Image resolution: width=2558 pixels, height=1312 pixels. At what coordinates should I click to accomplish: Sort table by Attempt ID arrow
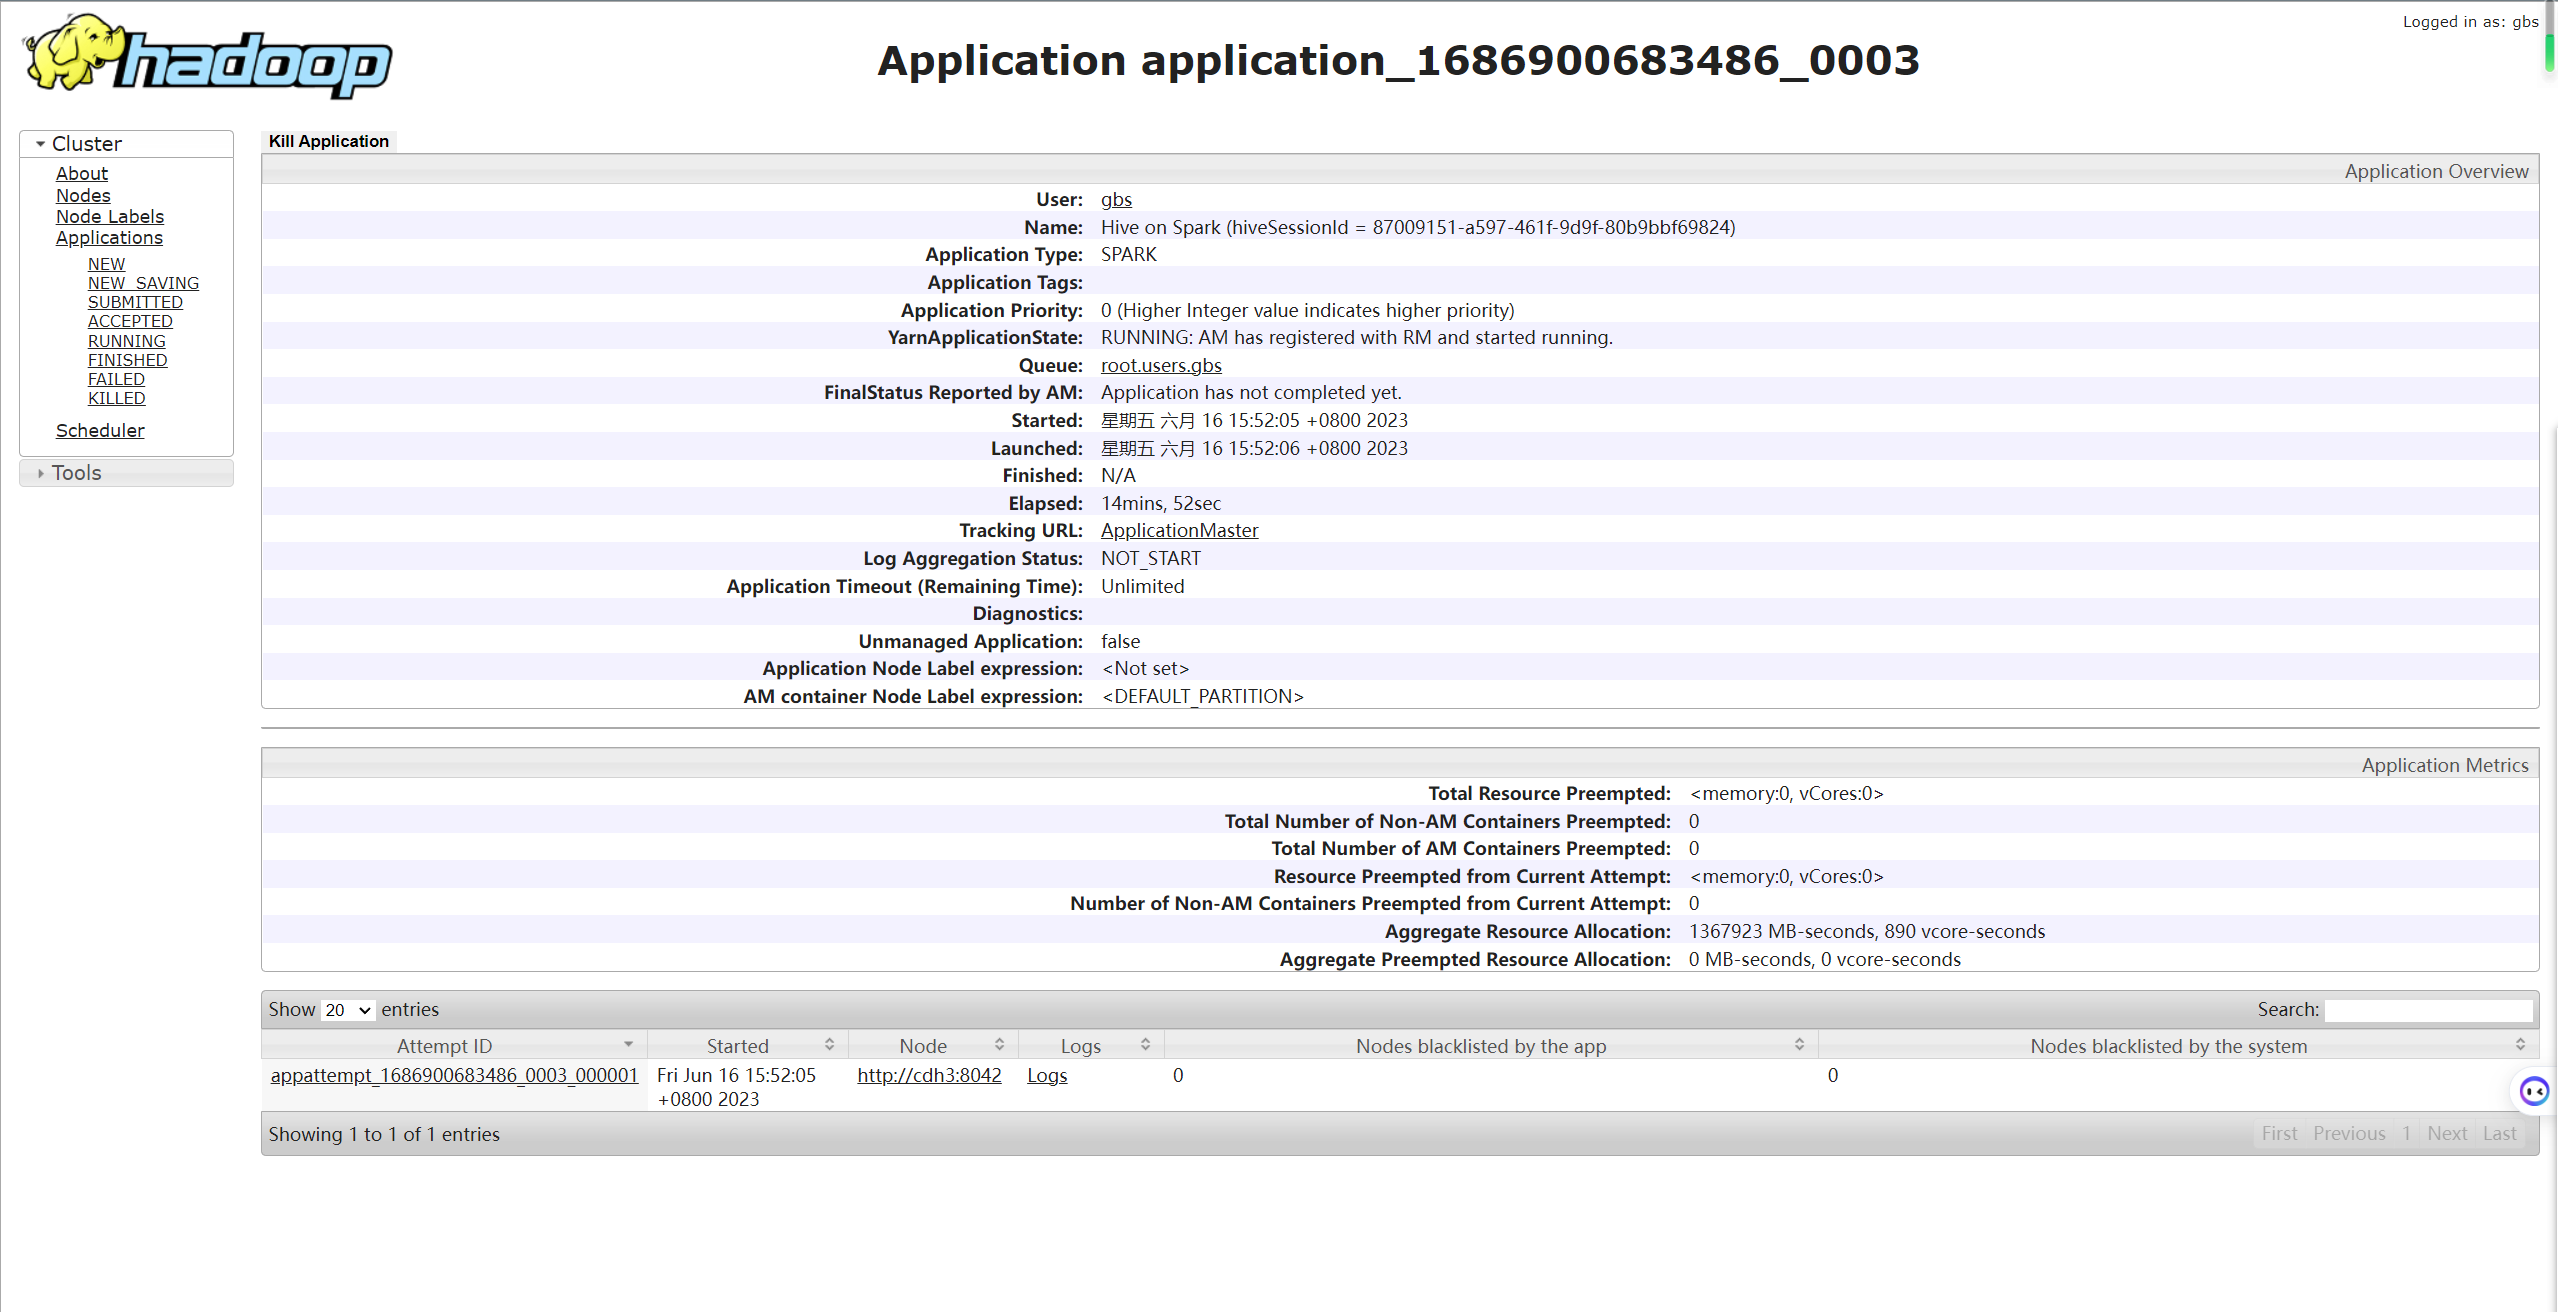coord(628,1044)
